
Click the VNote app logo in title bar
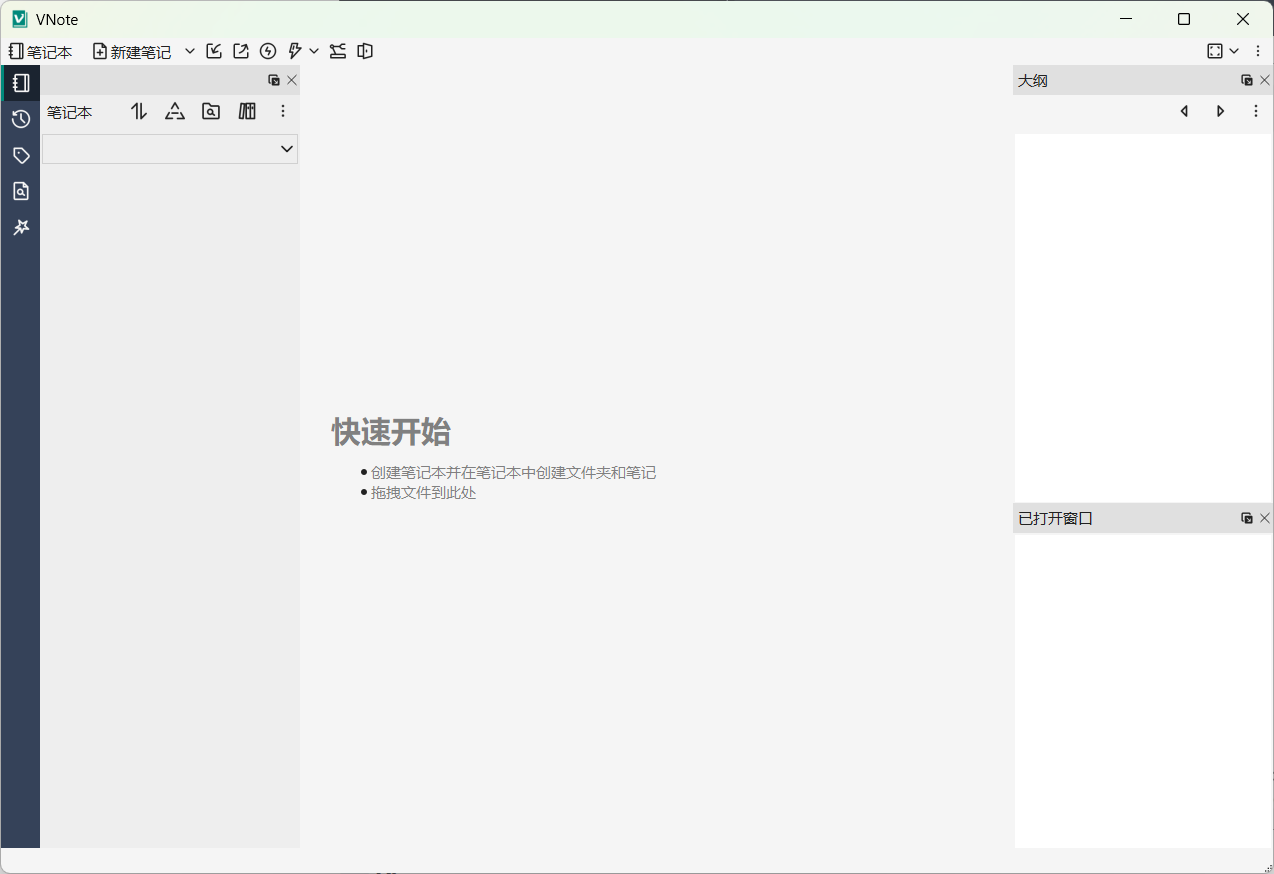(x=20, y=19)
